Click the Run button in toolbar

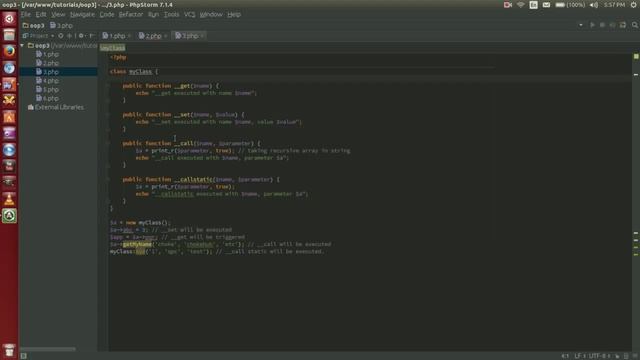click(x=592, y=25)
